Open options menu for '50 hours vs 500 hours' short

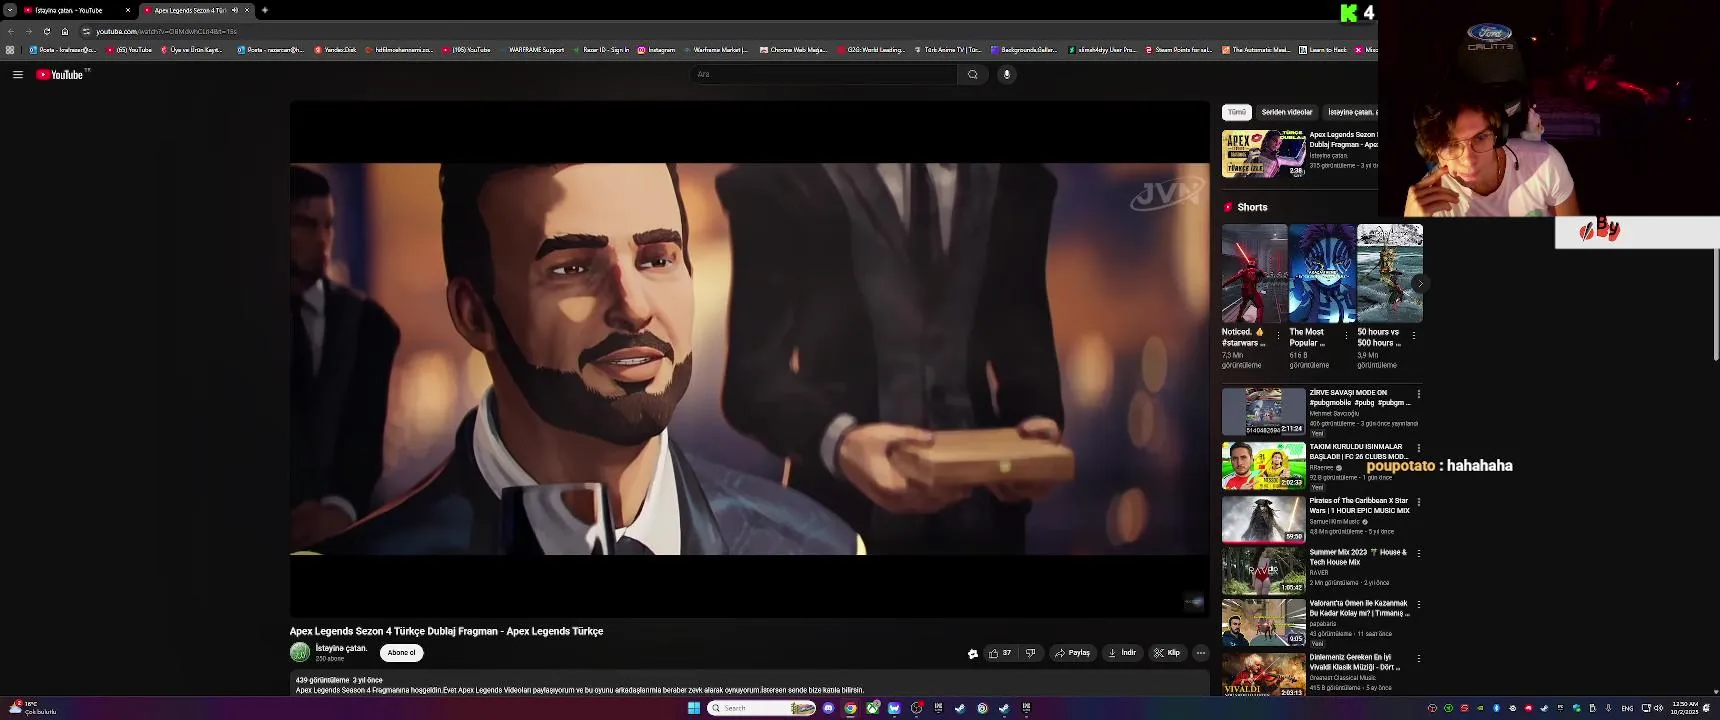[x=1414, y=335]
